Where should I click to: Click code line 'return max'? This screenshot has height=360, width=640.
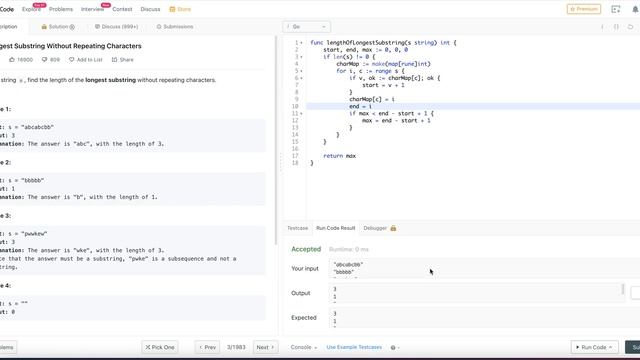click(x=339, y=156)
